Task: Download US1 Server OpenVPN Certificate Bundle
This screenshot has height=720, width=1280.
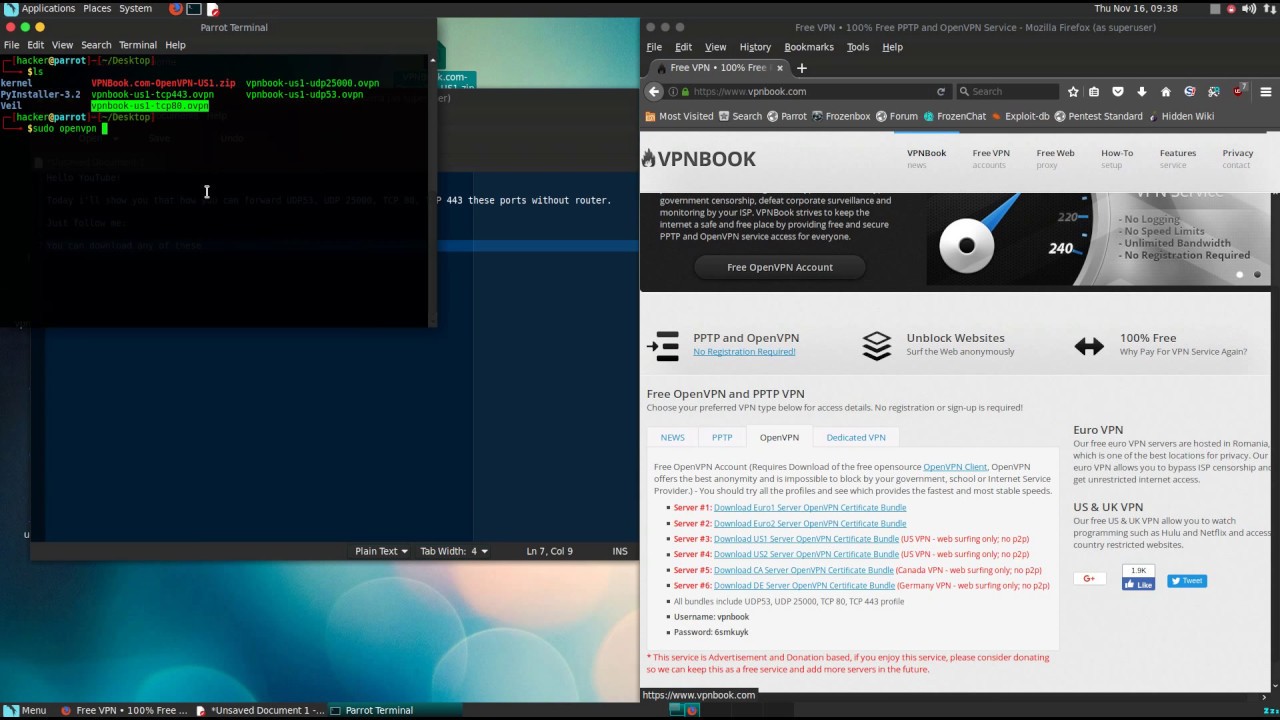Action: click(x=806, y=539)
